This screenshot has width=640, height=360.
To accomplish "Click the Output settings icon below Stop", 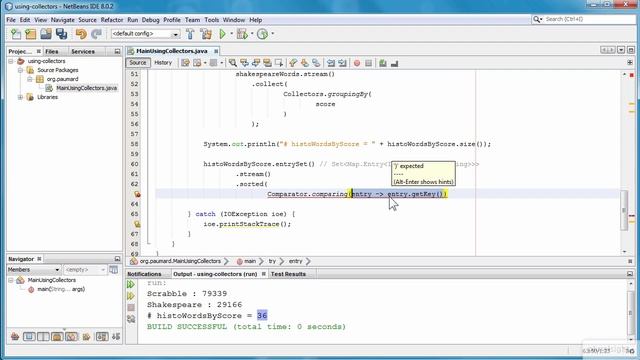I will 131,319.
